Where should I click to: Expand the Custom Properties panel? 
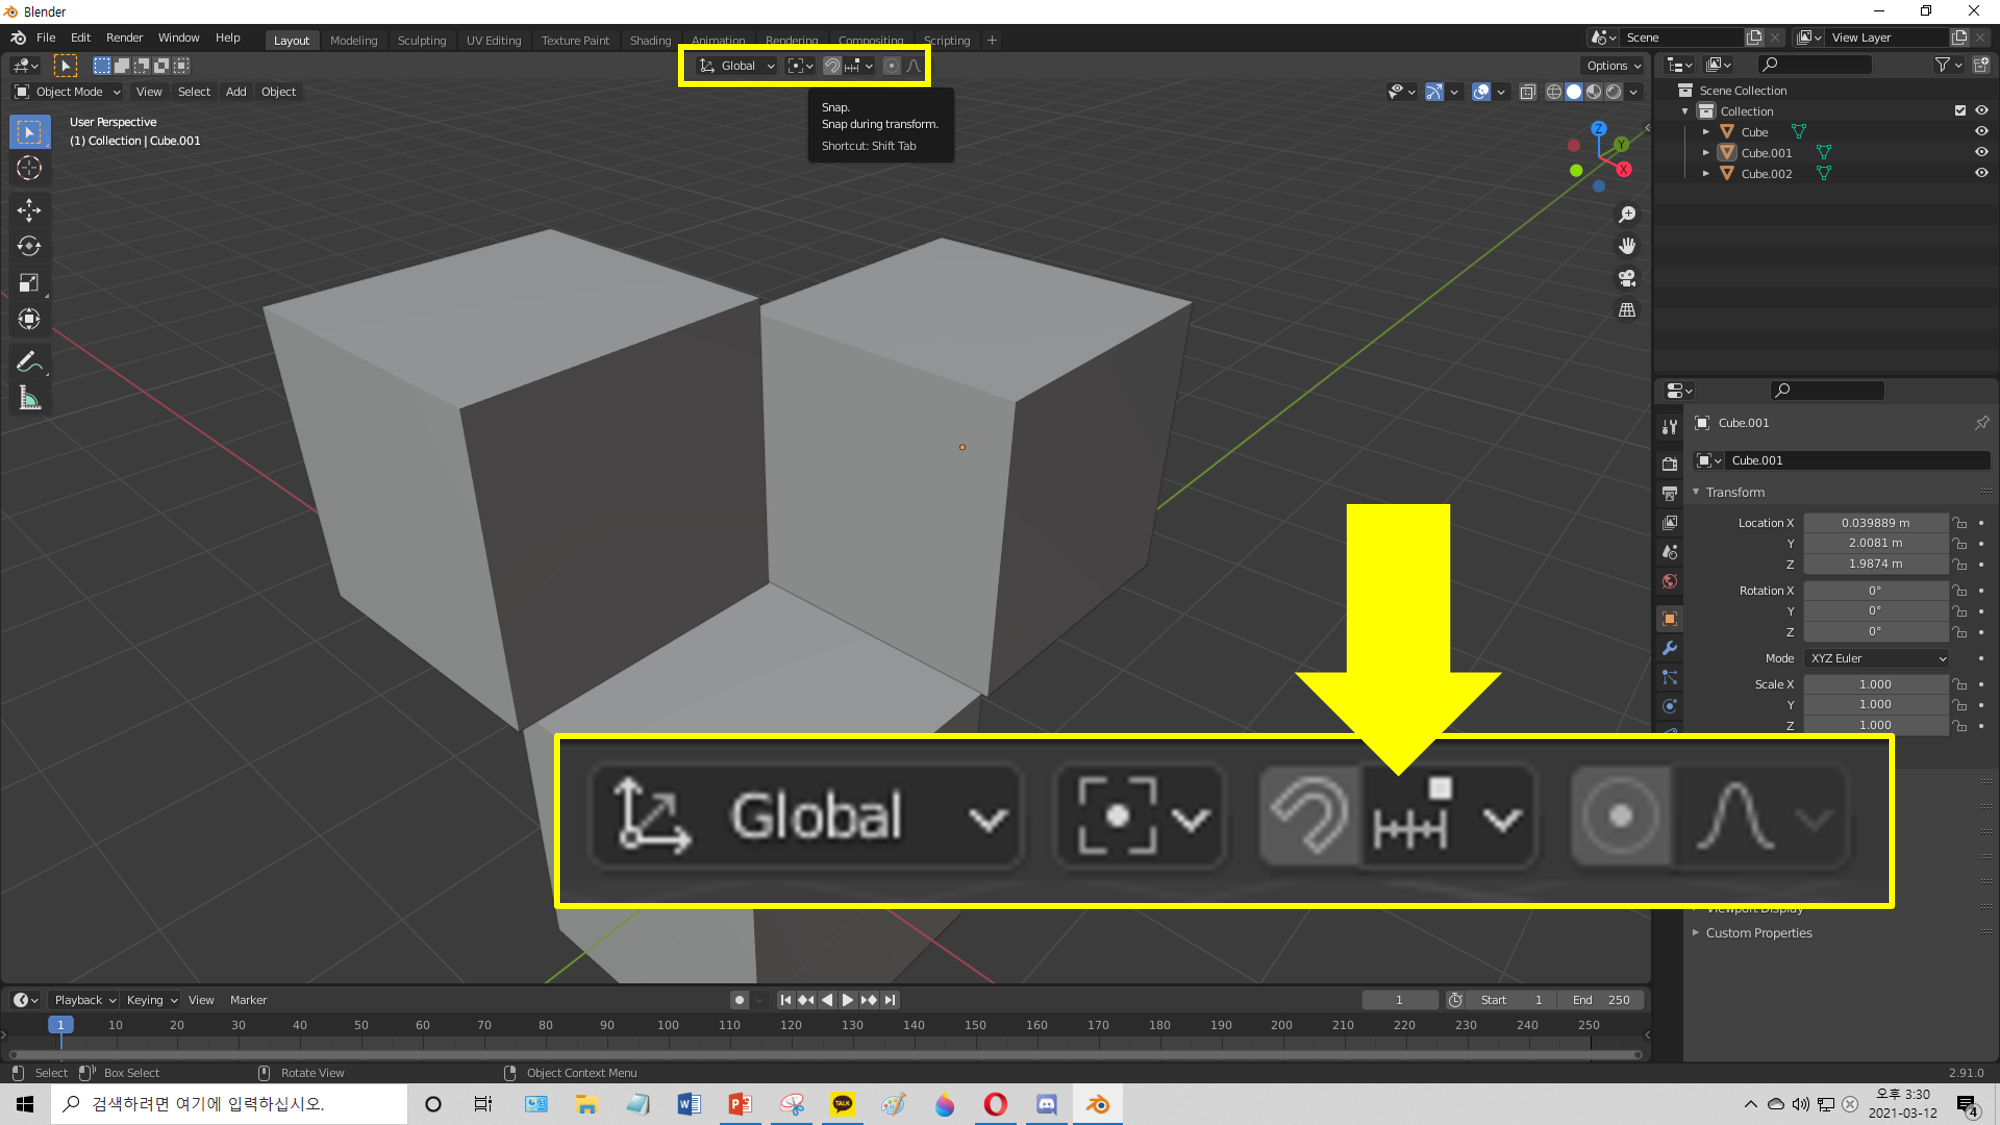click(x=1758, y=933)
